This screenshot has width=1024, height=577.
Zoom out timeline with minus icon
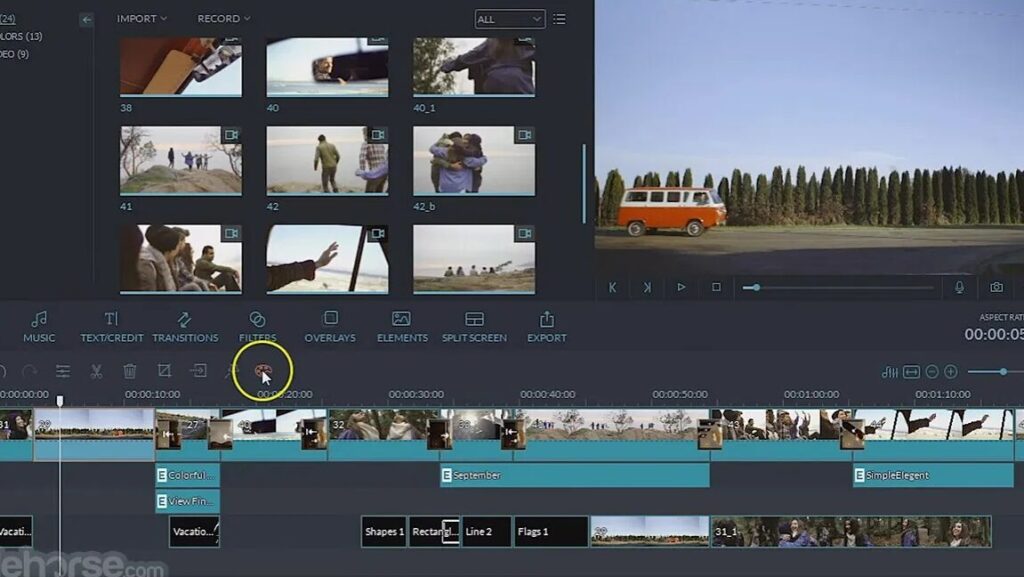[x=932, y=372]
